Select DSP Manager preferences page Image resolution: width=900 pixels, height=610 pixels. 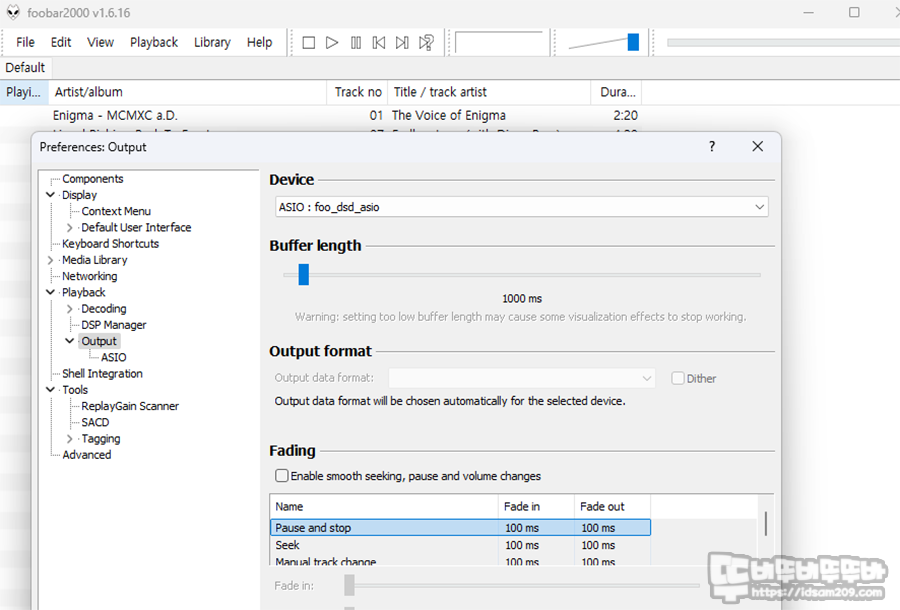pos(114,325)
